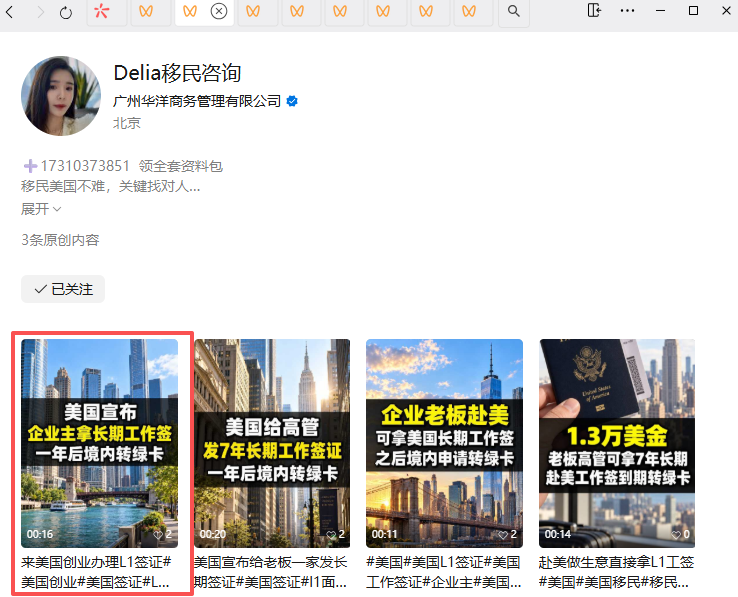Click phone number 17310373851

point(85,166)
